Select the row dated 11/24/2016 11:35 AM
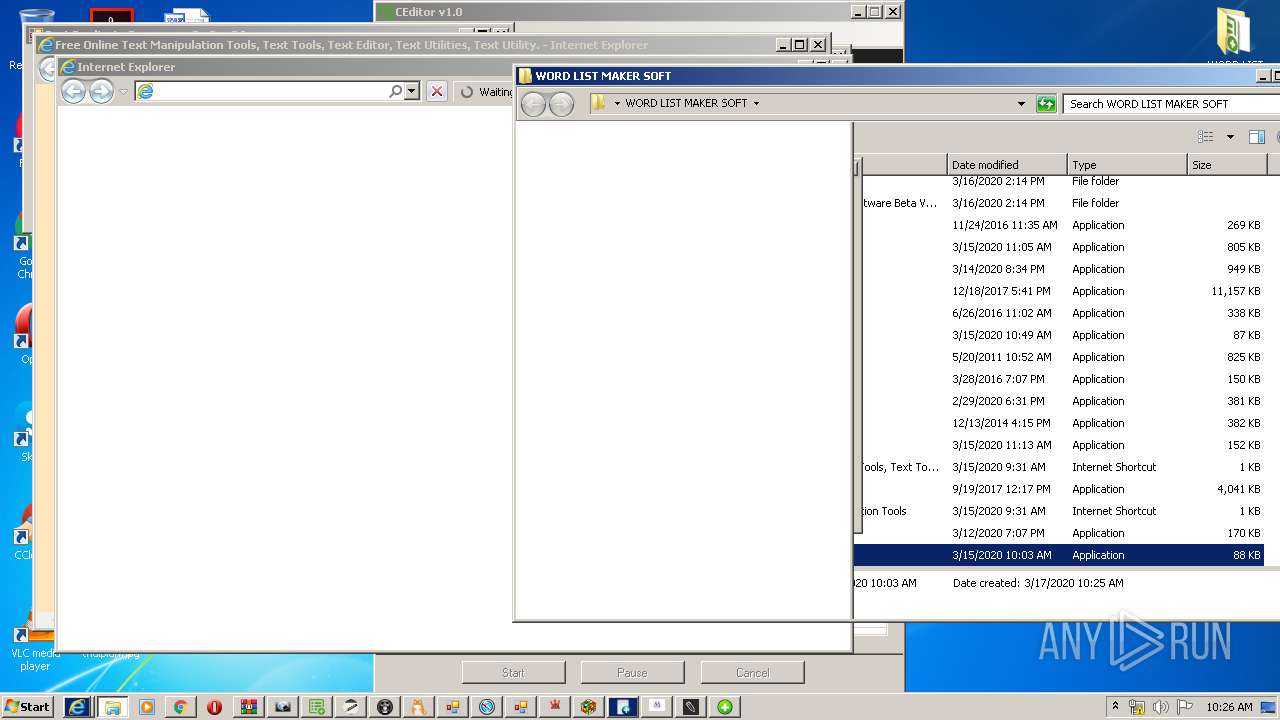The height and width of the screenshot is (720, 1280). [x=1060, y=225]
